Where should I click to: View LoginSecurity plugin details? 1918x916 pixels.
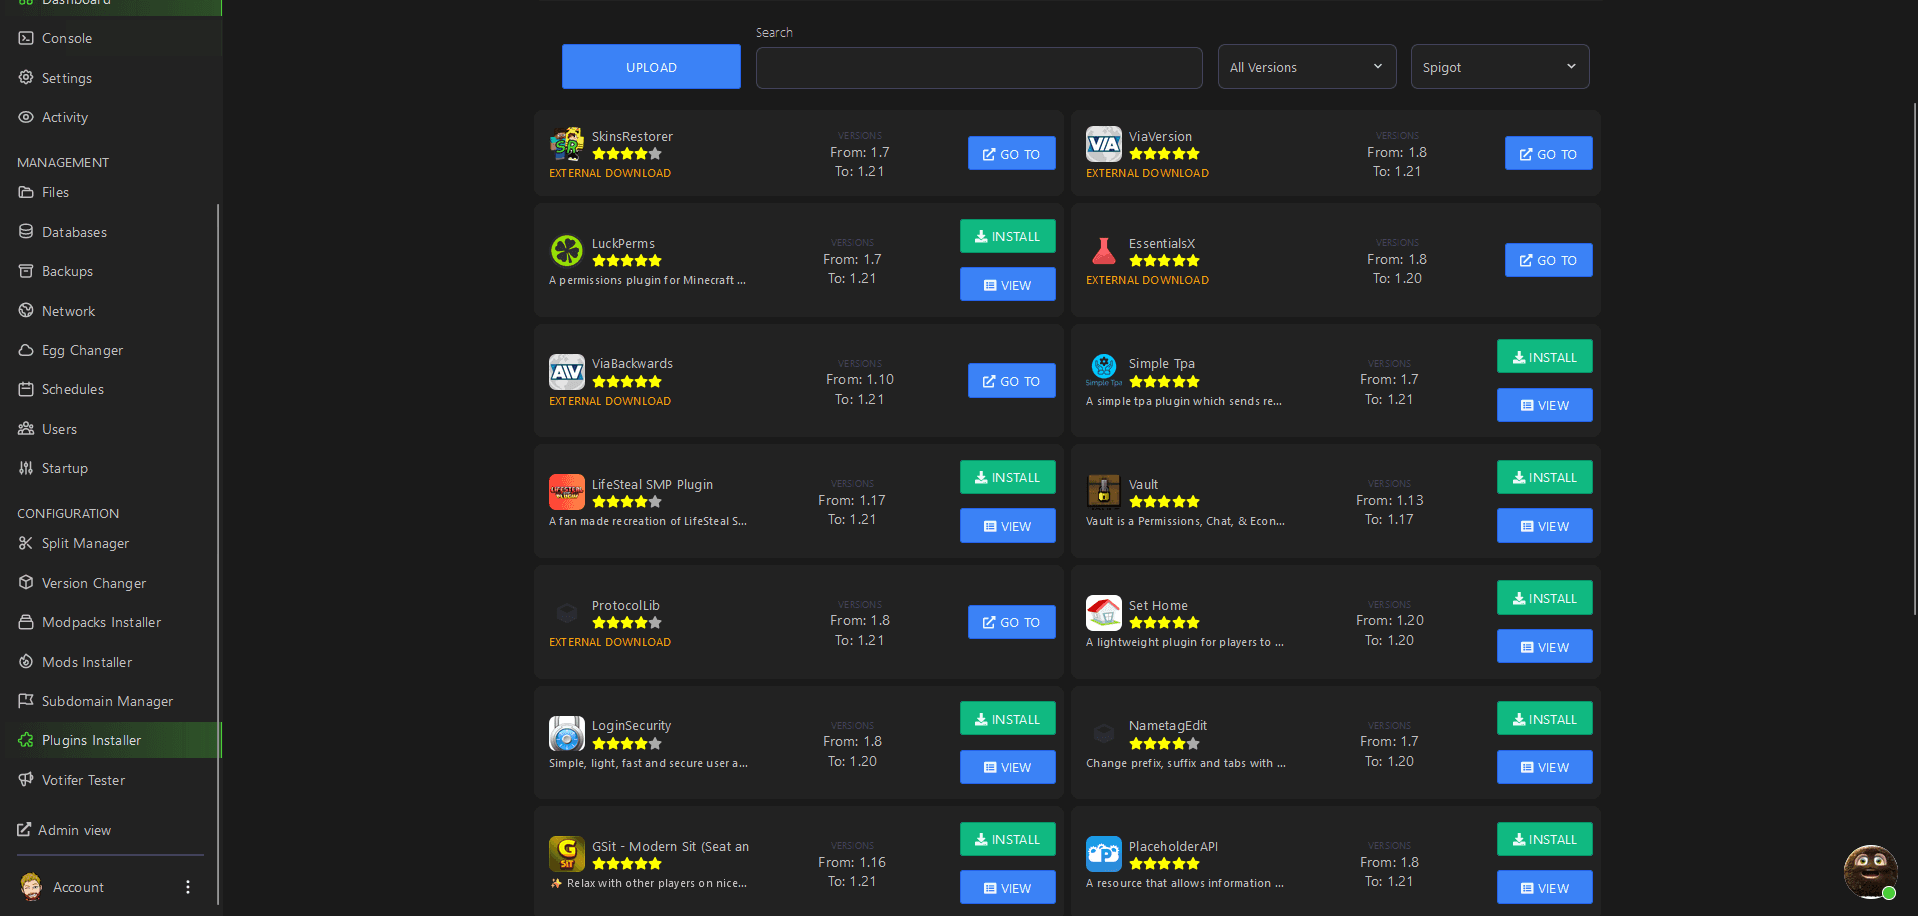(1008, 767)
